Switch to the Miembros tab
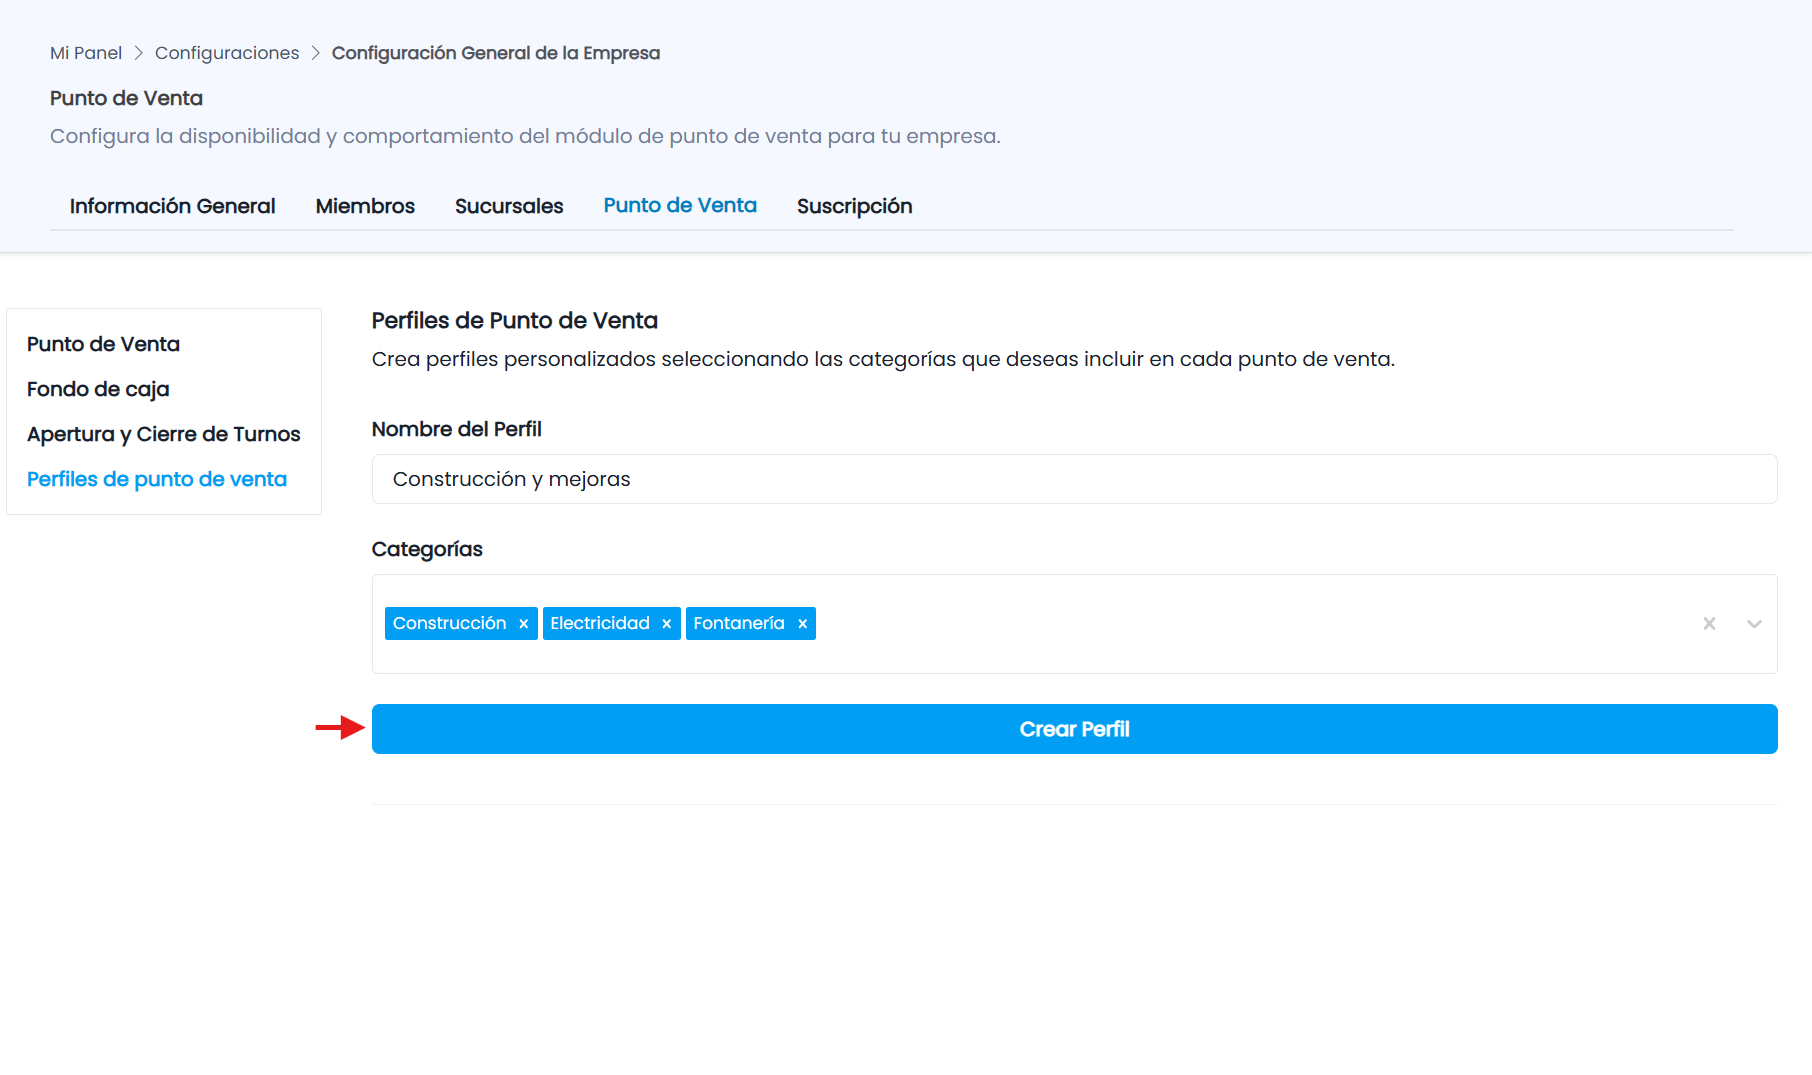1812x1075 pixels. (365, 206)
